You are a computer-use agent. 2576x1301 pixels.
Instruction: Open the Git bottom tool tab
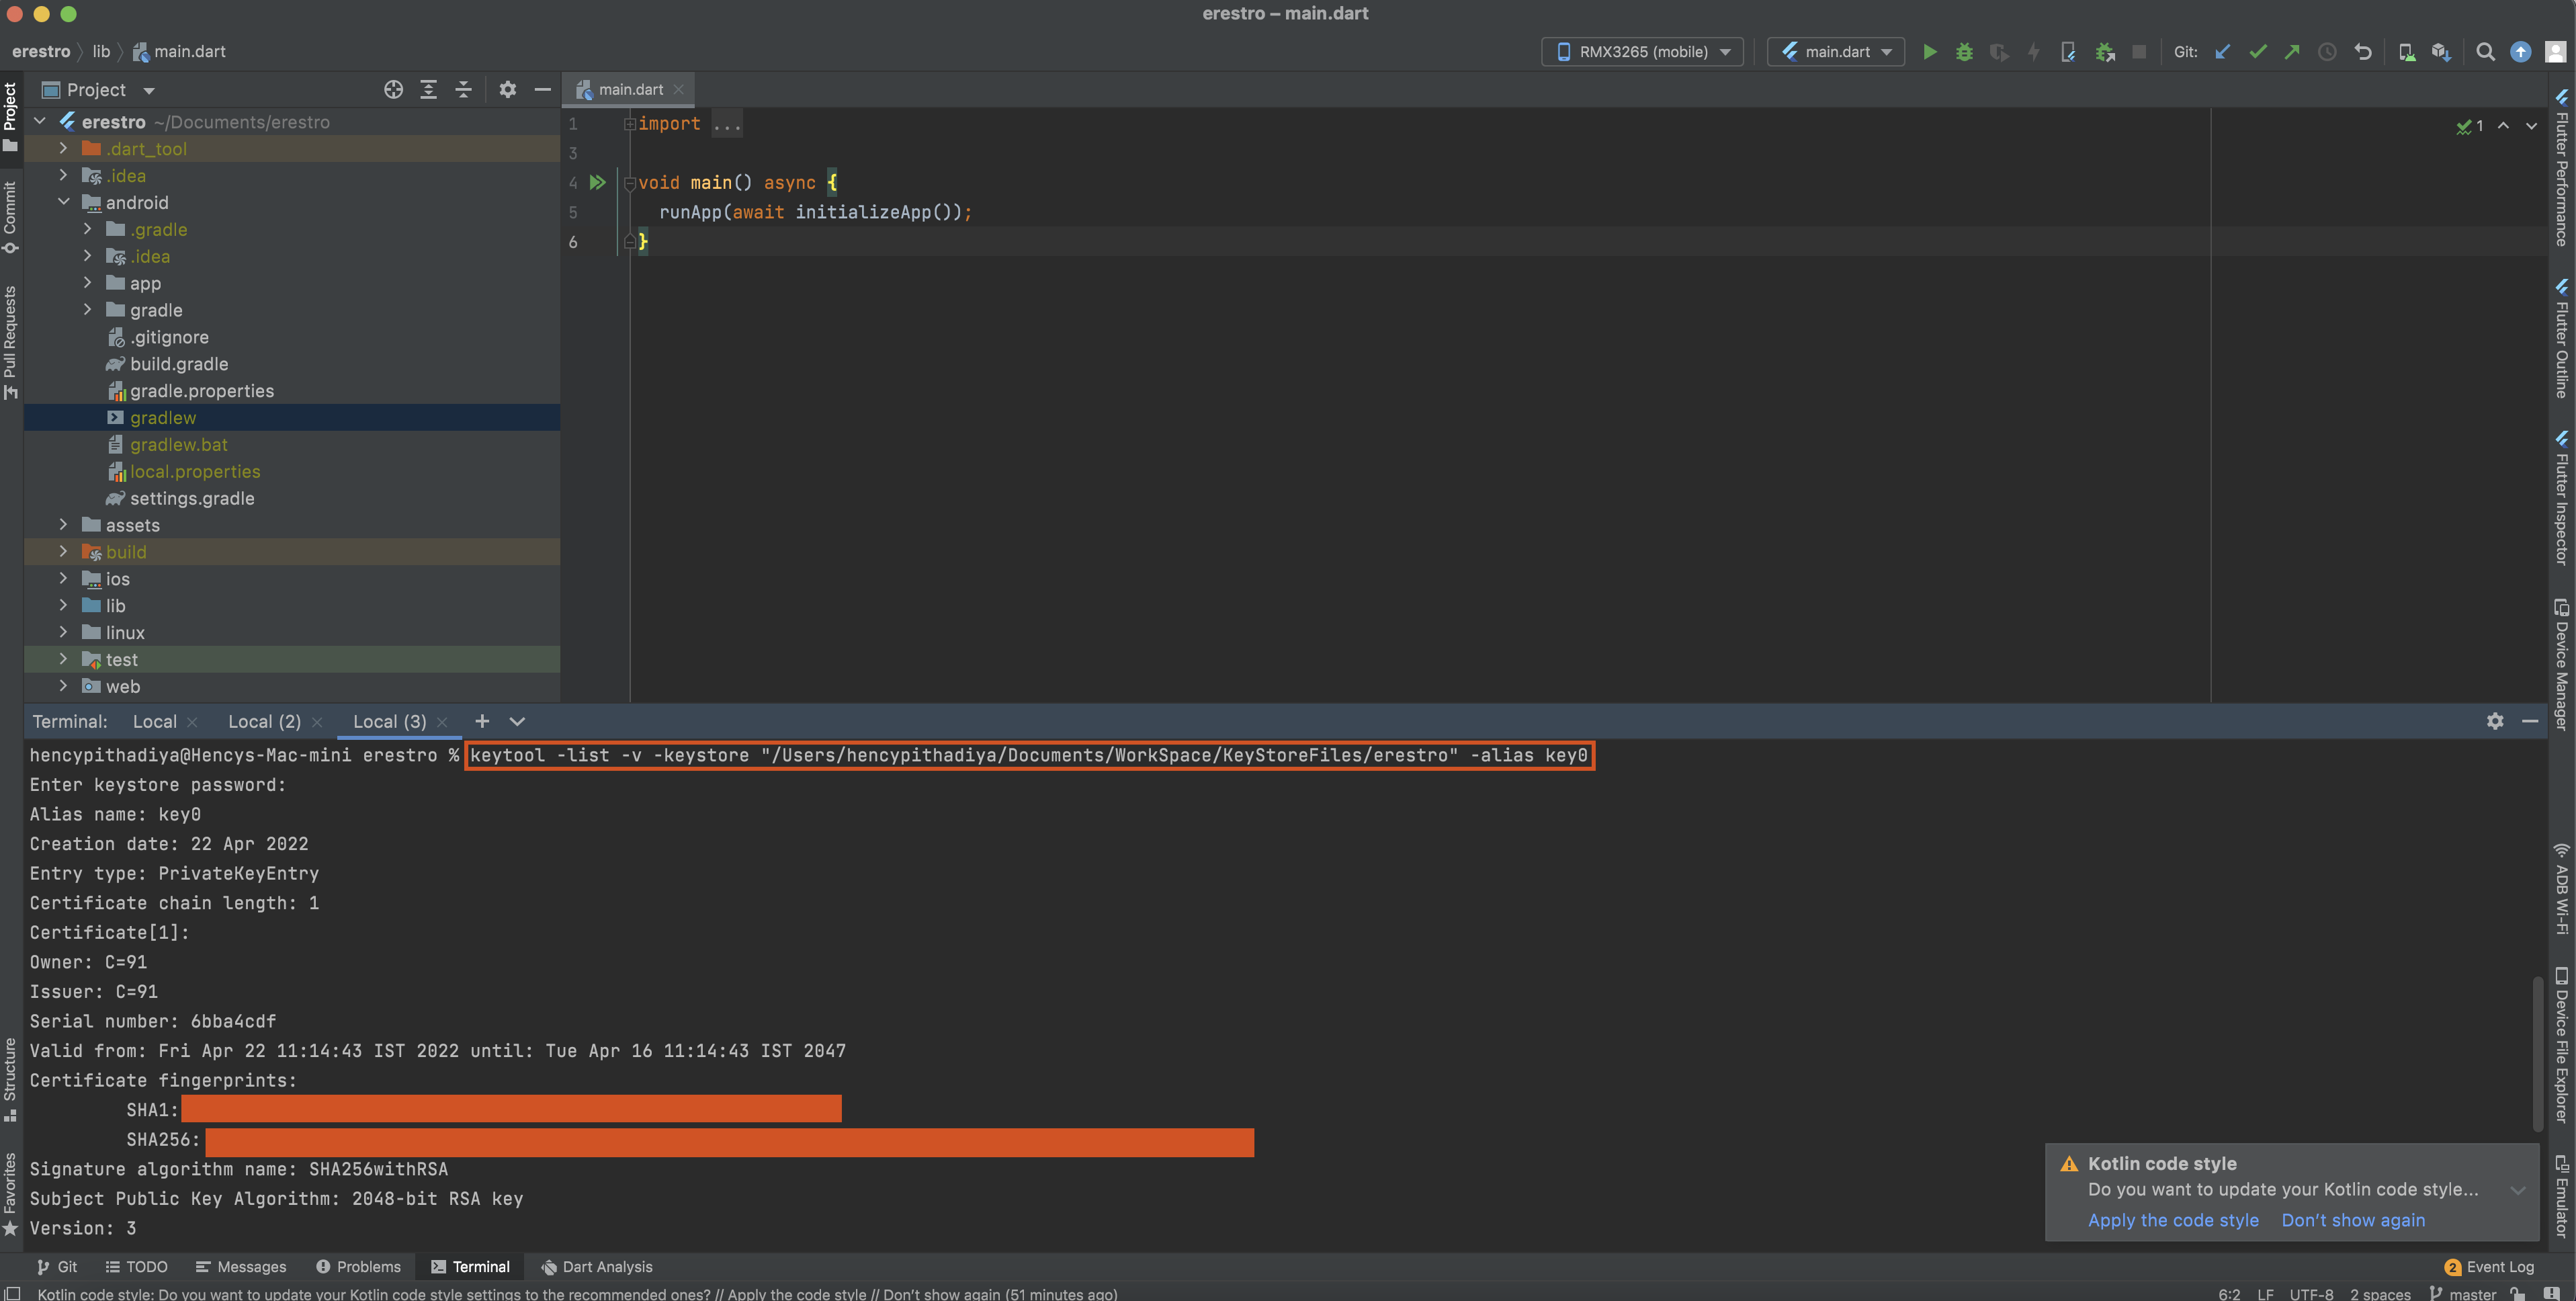click(x=57, y=1266)
